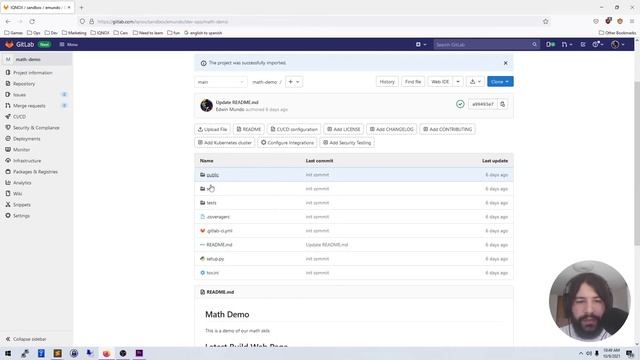The height and width of the screenshot is (360, 640).
Task: Click the math-demo breadcrumb path
Action: [264, 82]
